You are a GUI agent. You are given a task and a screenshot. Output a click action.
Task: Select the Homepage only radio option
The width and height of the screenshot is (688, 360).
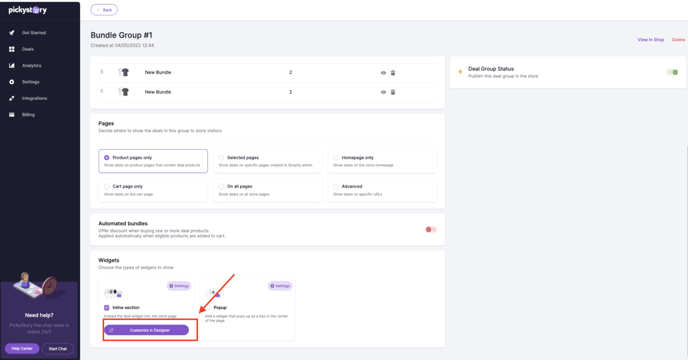[336, 158]
